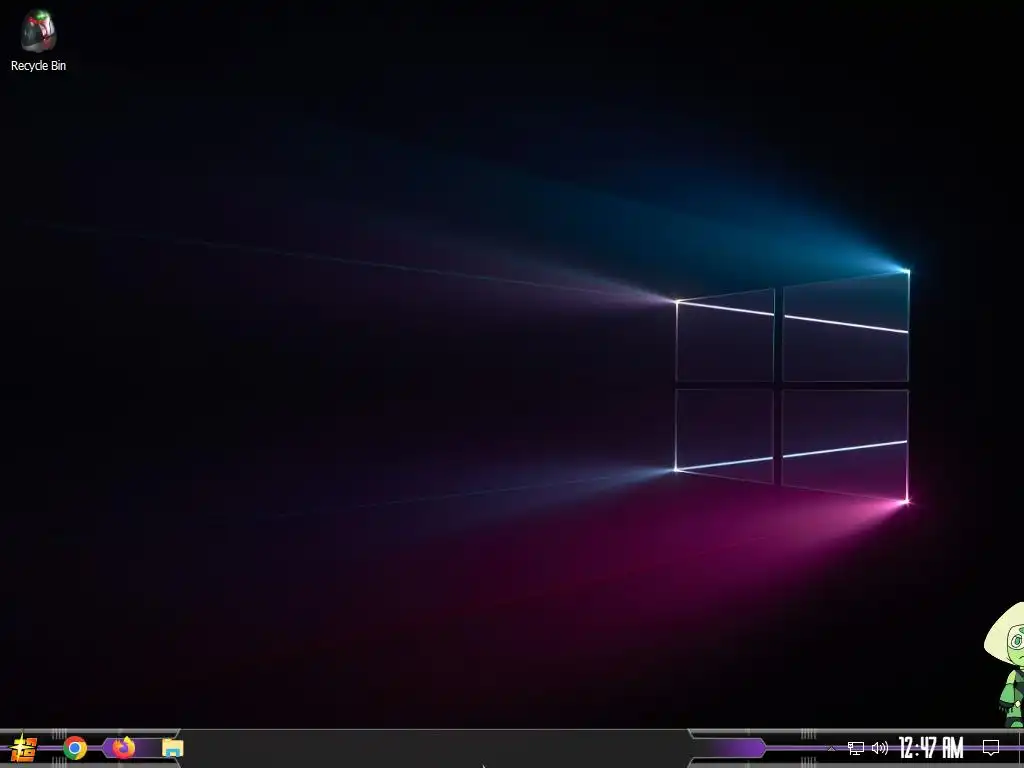Open the custom Start button
Viewport: 1024px width, 768px height.
coord(24,748)
